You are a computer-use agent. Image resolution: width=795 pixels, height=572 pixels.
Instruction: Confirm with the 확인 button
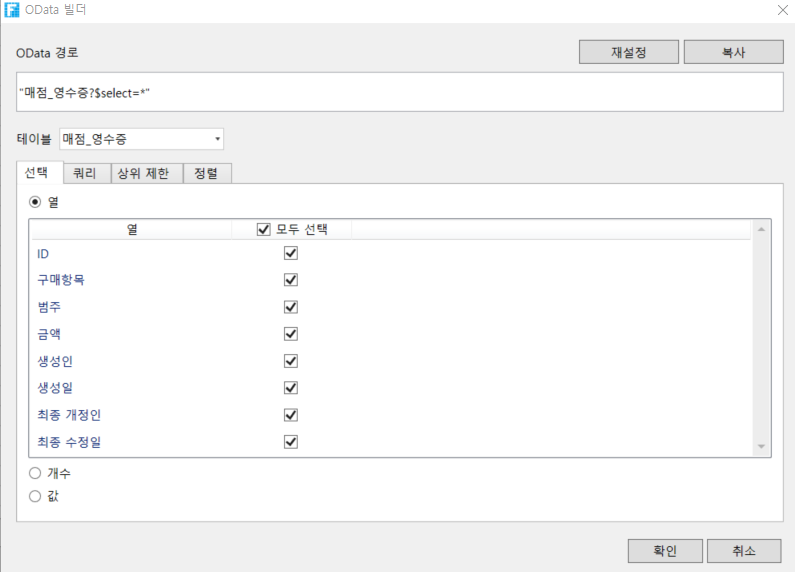[x=665, y=551]
